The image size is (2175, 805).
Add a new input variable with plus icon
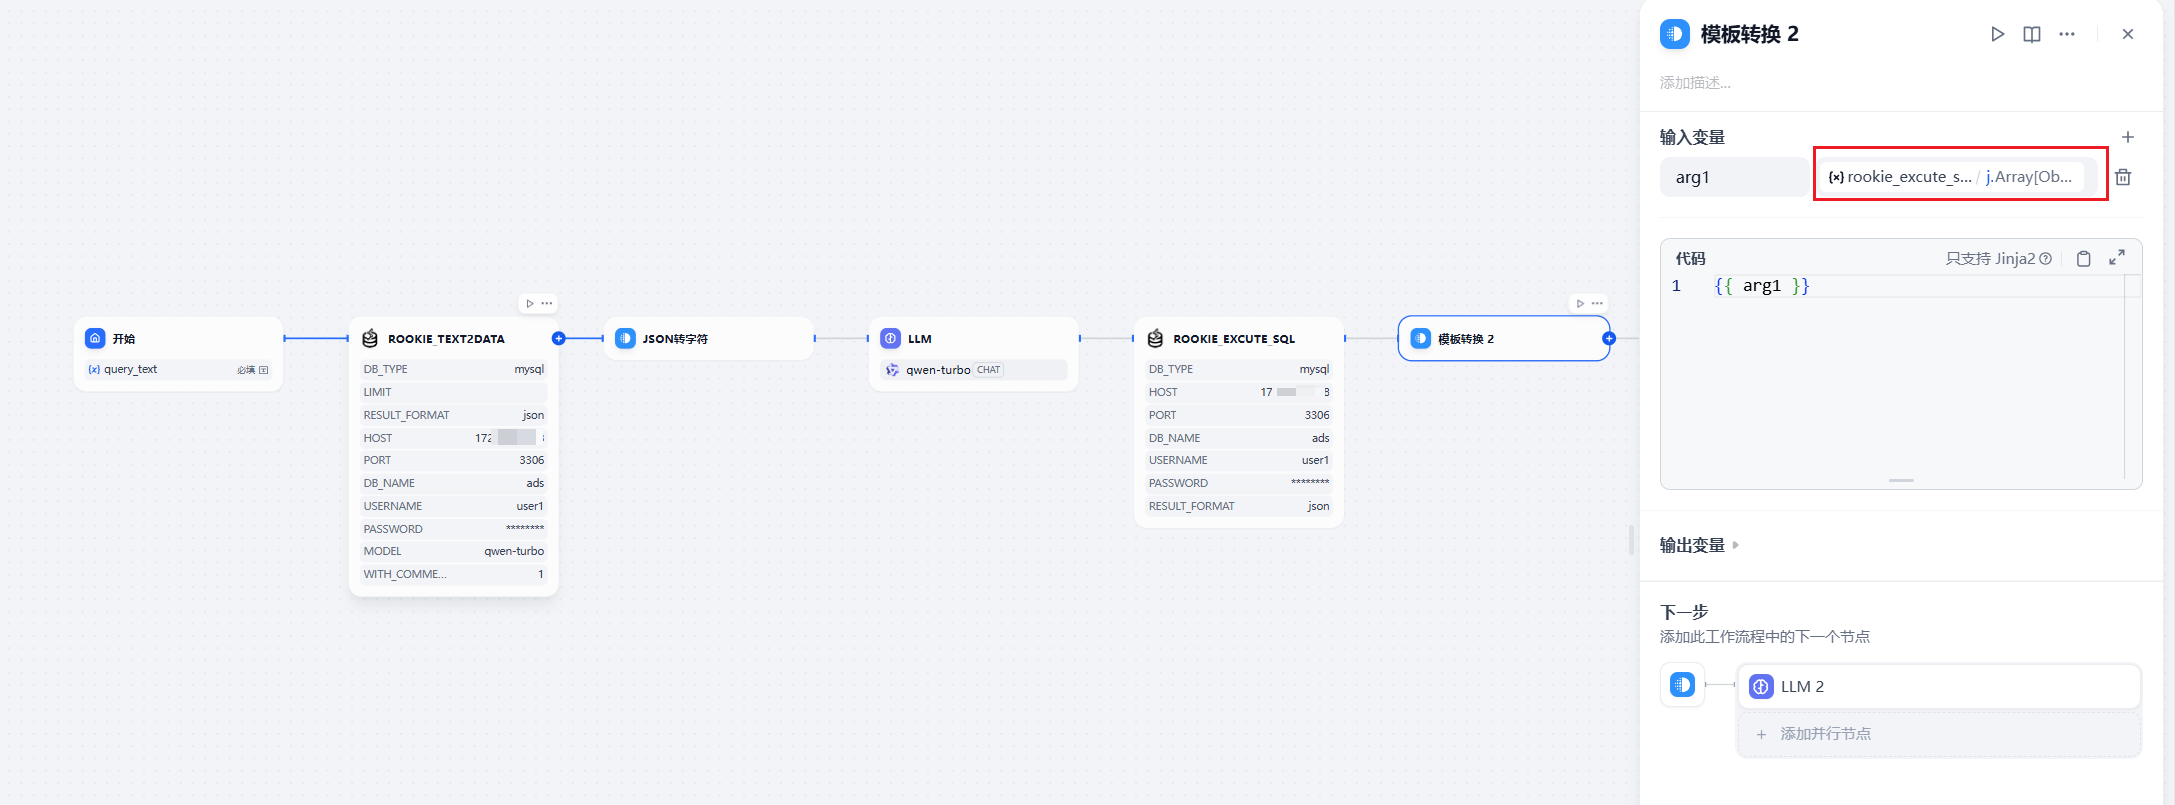2128,137
